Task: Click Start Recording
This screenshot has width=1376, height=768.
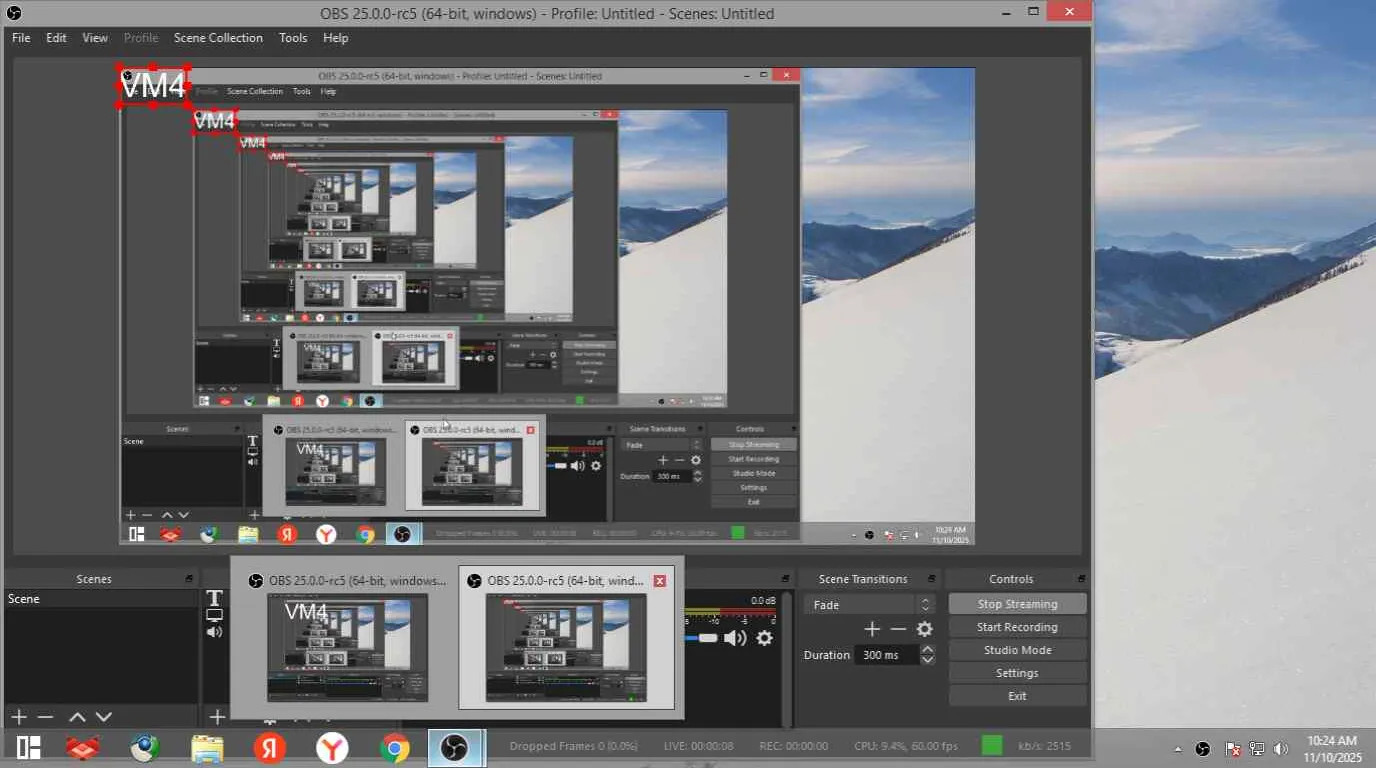Action: point(1017,627)
